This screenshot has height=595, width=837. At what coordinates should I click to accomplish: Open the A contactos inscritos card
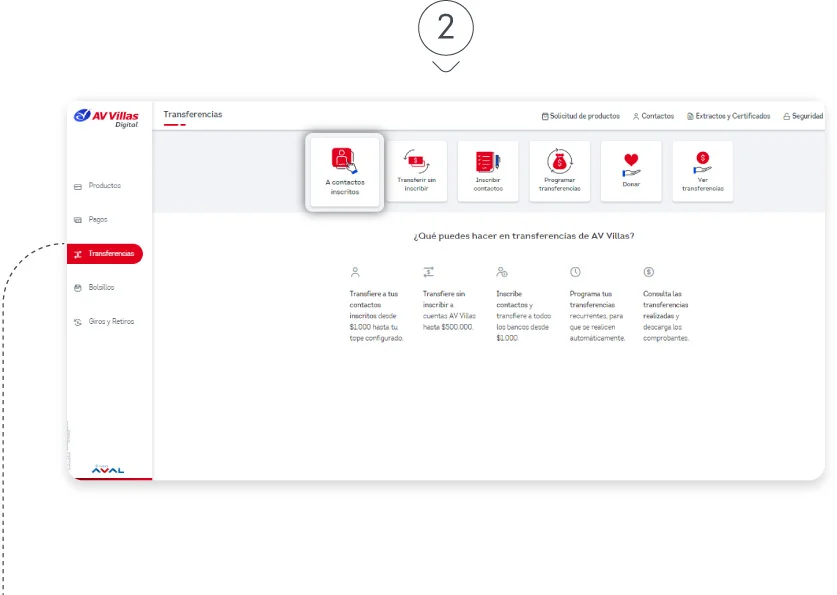344,171
